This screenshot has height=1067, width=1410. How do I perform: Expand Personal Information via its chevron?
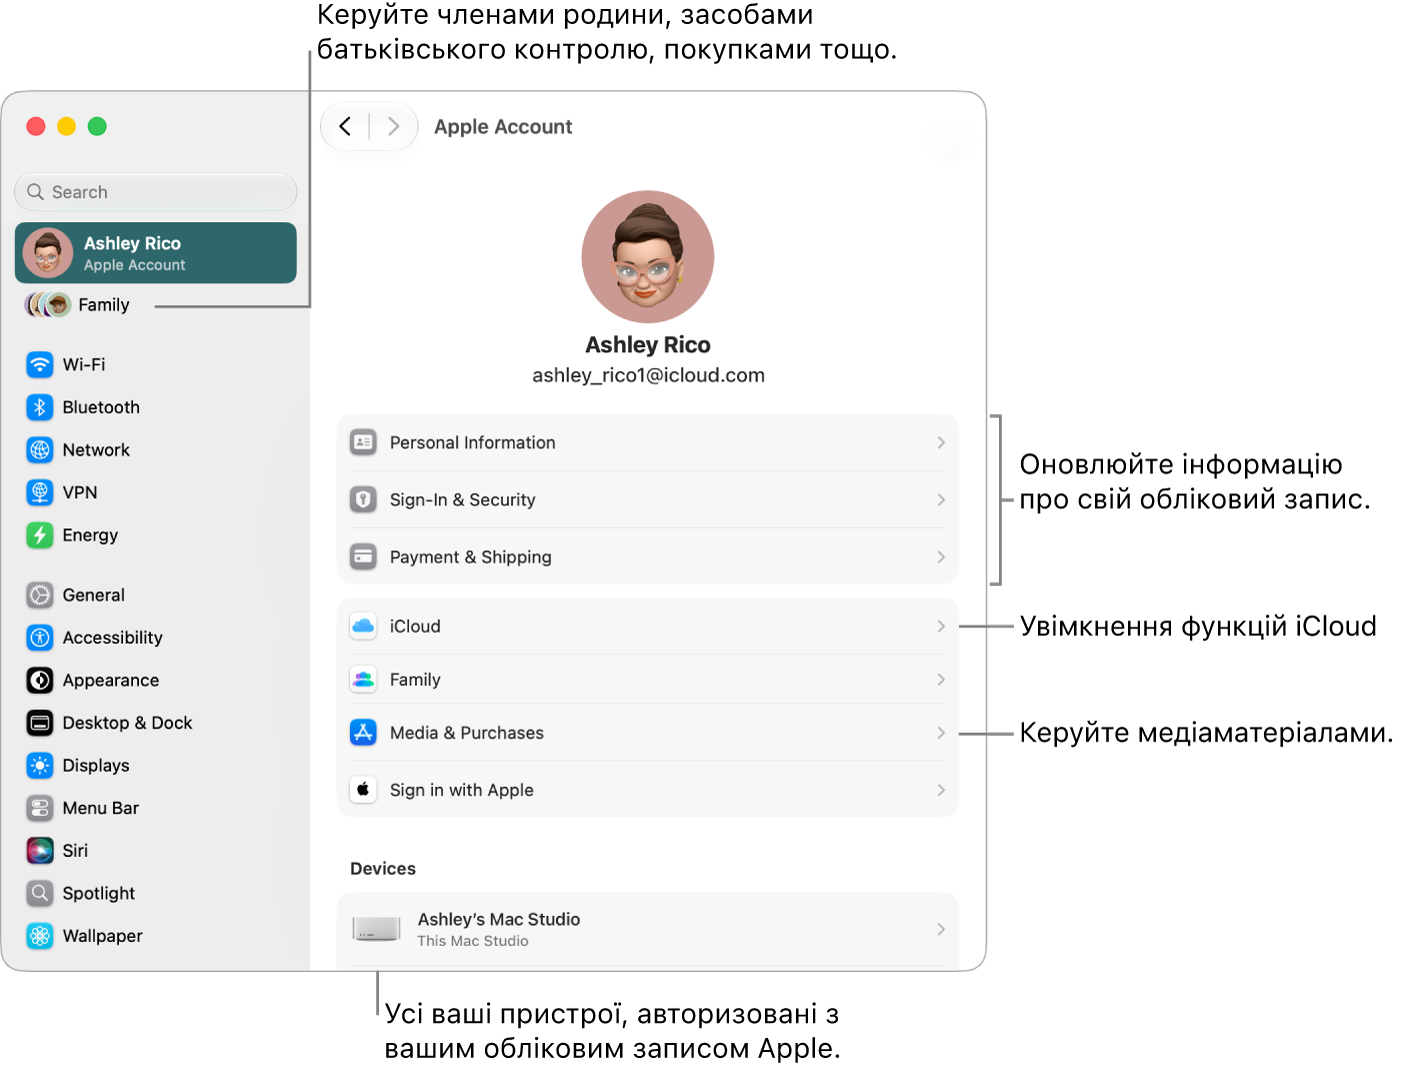point(941,442)
